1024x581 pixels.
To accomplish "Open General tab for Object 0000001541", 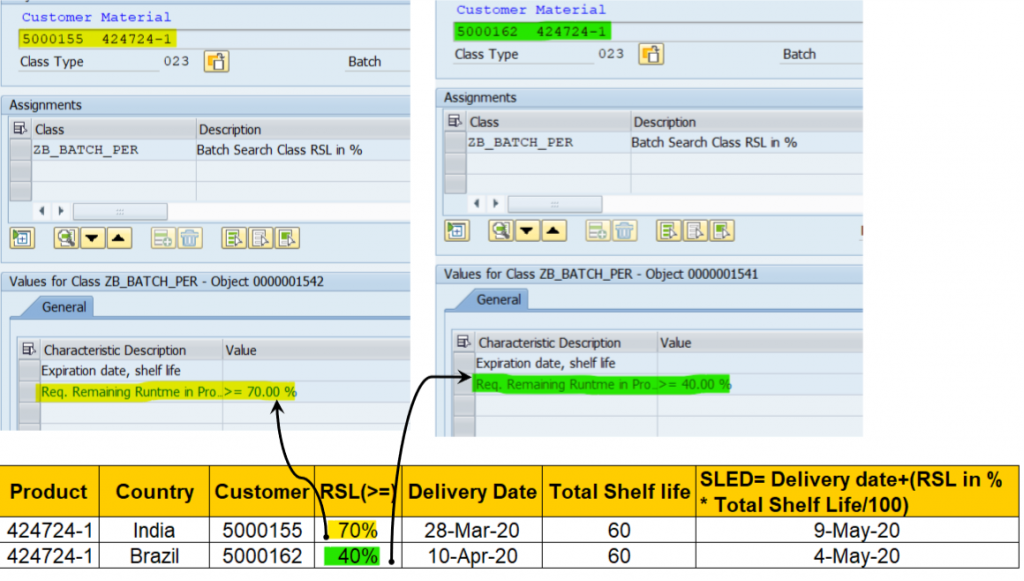I will [498, 300].
